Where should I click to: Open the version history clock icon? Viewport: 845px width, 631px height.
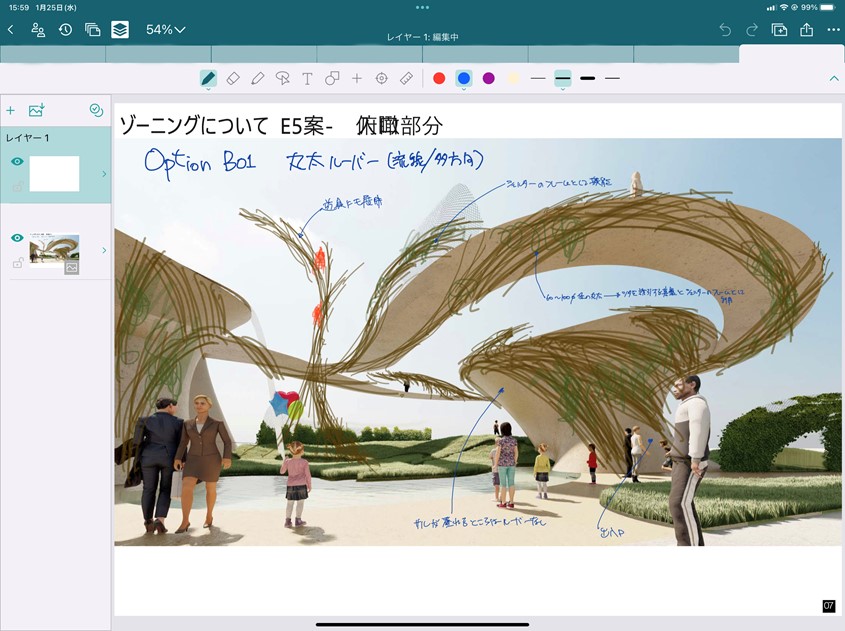(65, 30)
